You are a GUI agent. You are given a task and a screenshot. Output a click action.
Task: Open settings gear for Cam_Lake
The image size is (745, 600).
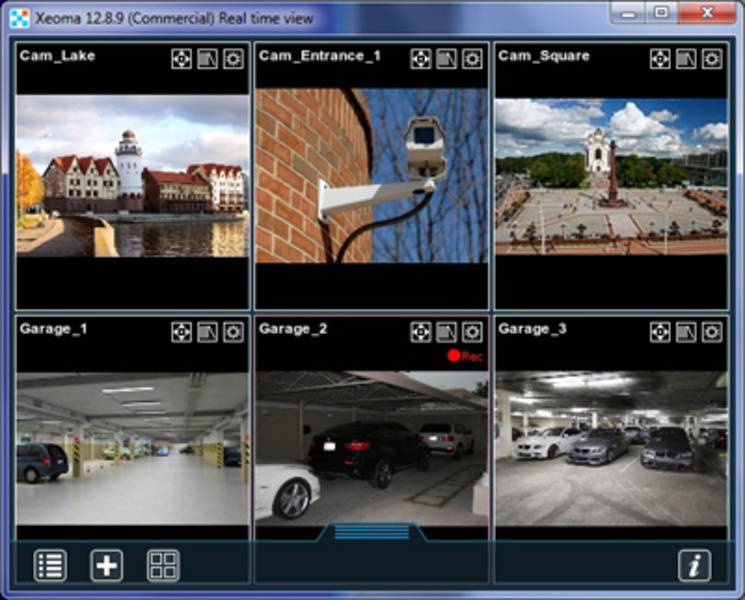coord(233,59)
